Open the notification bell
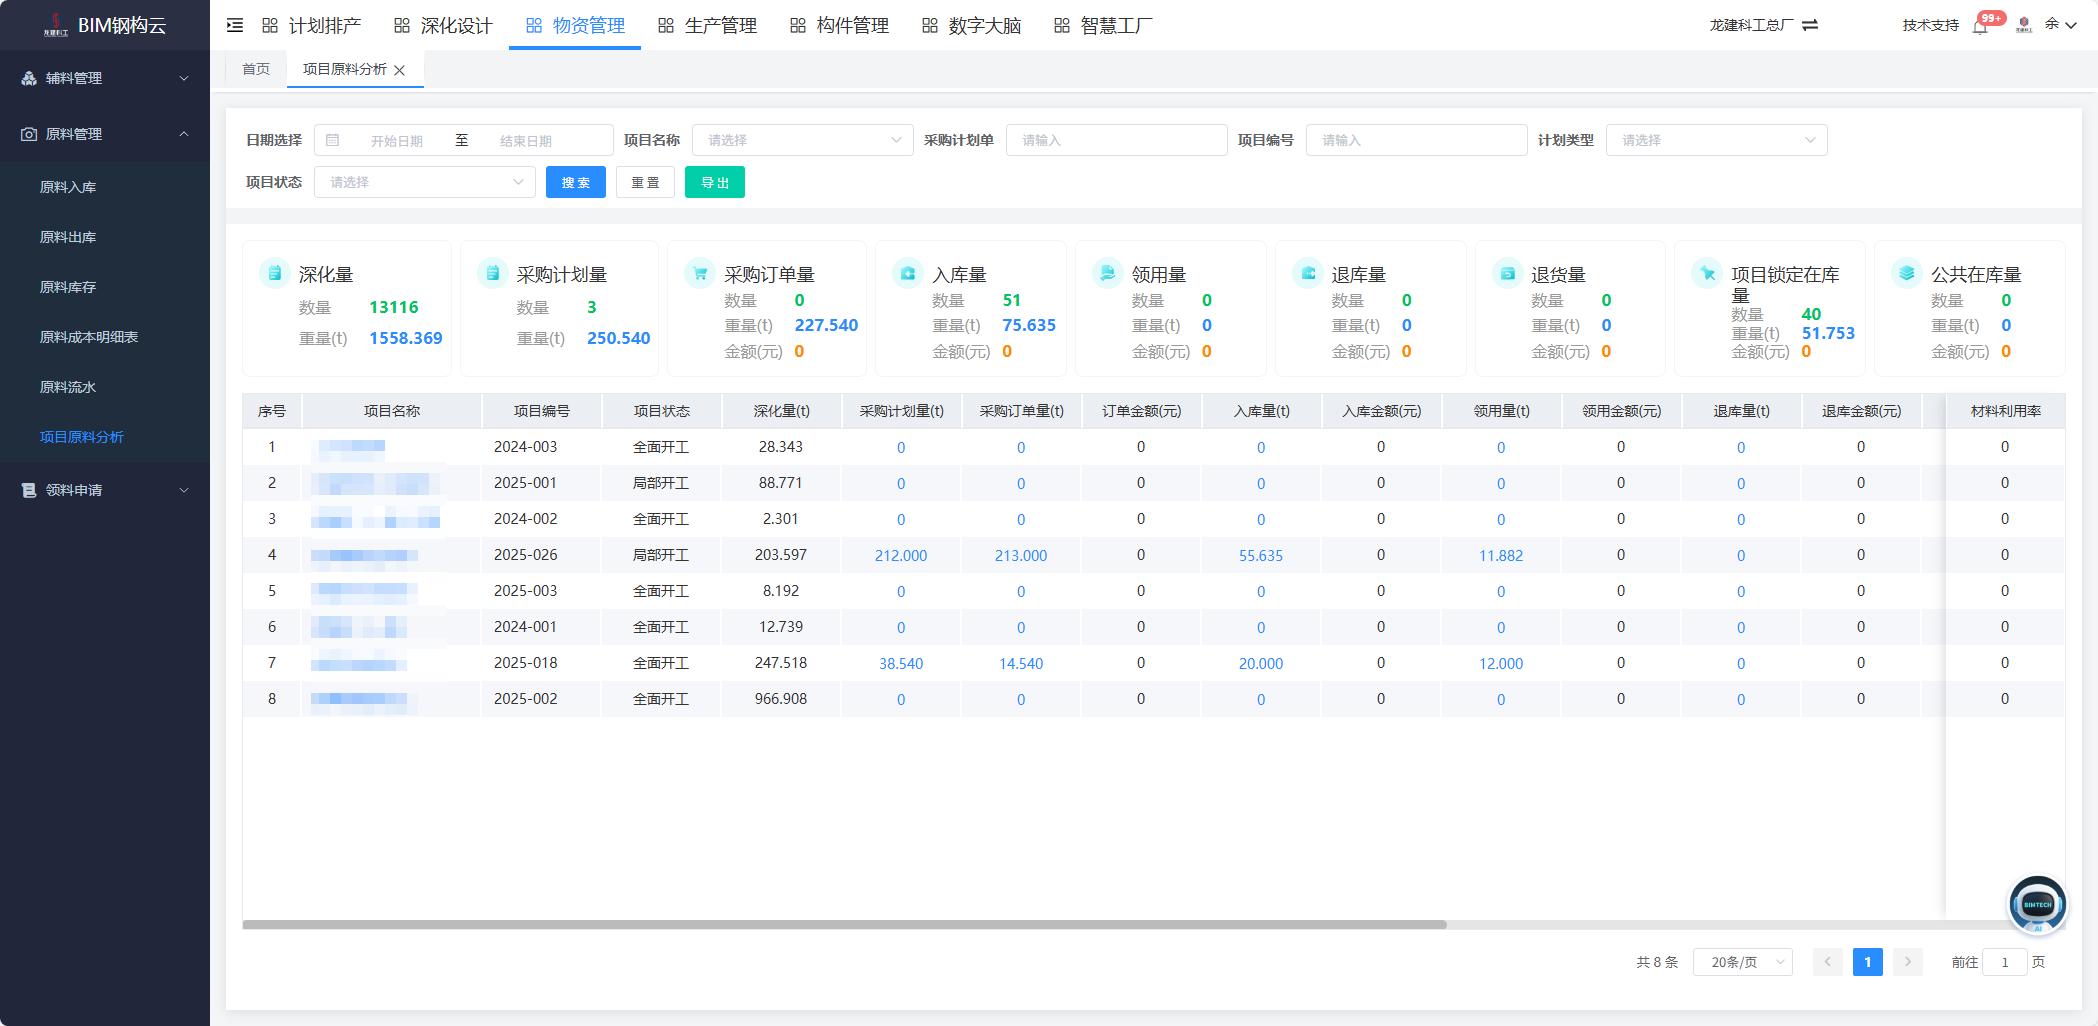Screen dimensions: 2098x1026 1980,26
